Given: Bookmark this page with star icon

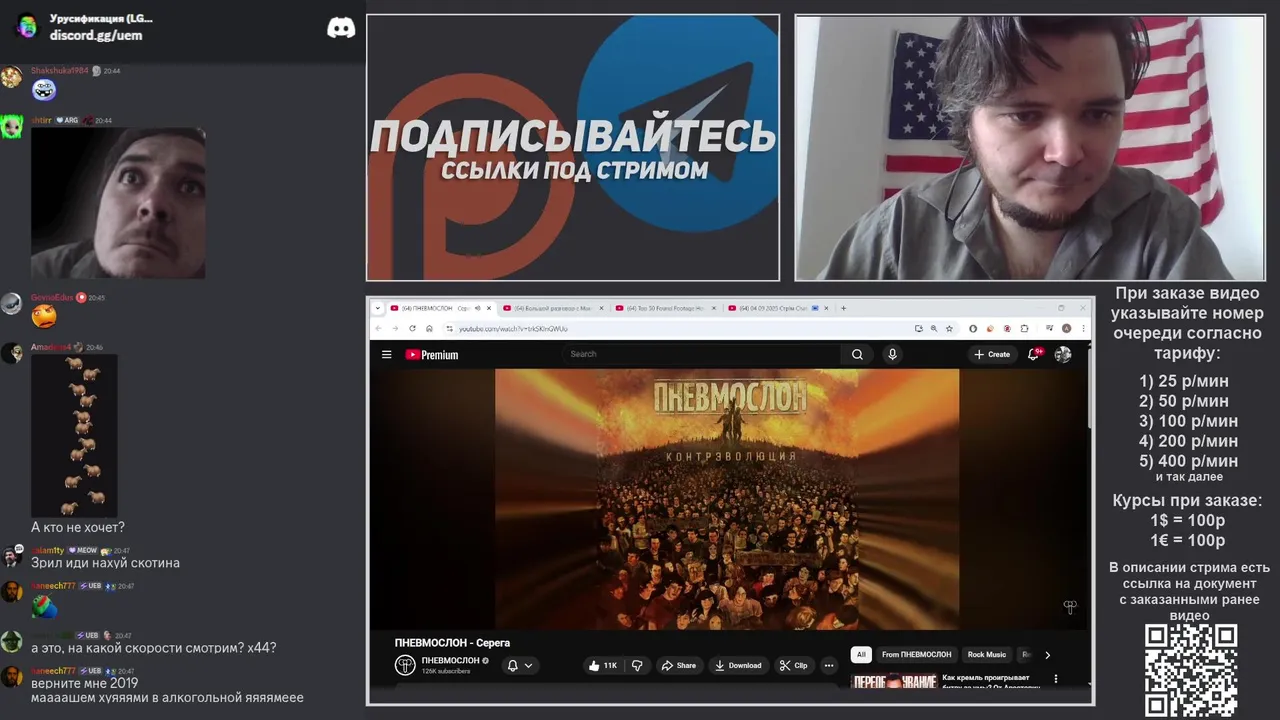Looking at the screenshot, I should point(949,328).
